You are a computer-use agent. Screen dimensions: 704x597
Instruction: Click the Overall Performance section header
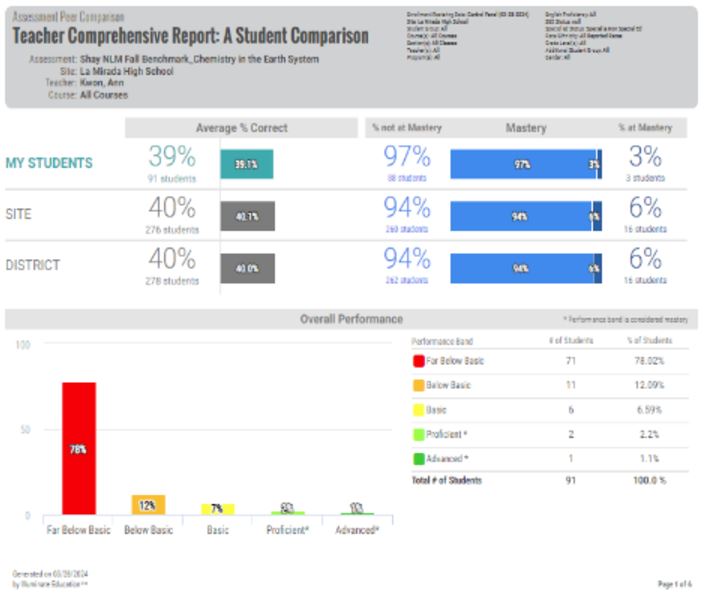351,319
